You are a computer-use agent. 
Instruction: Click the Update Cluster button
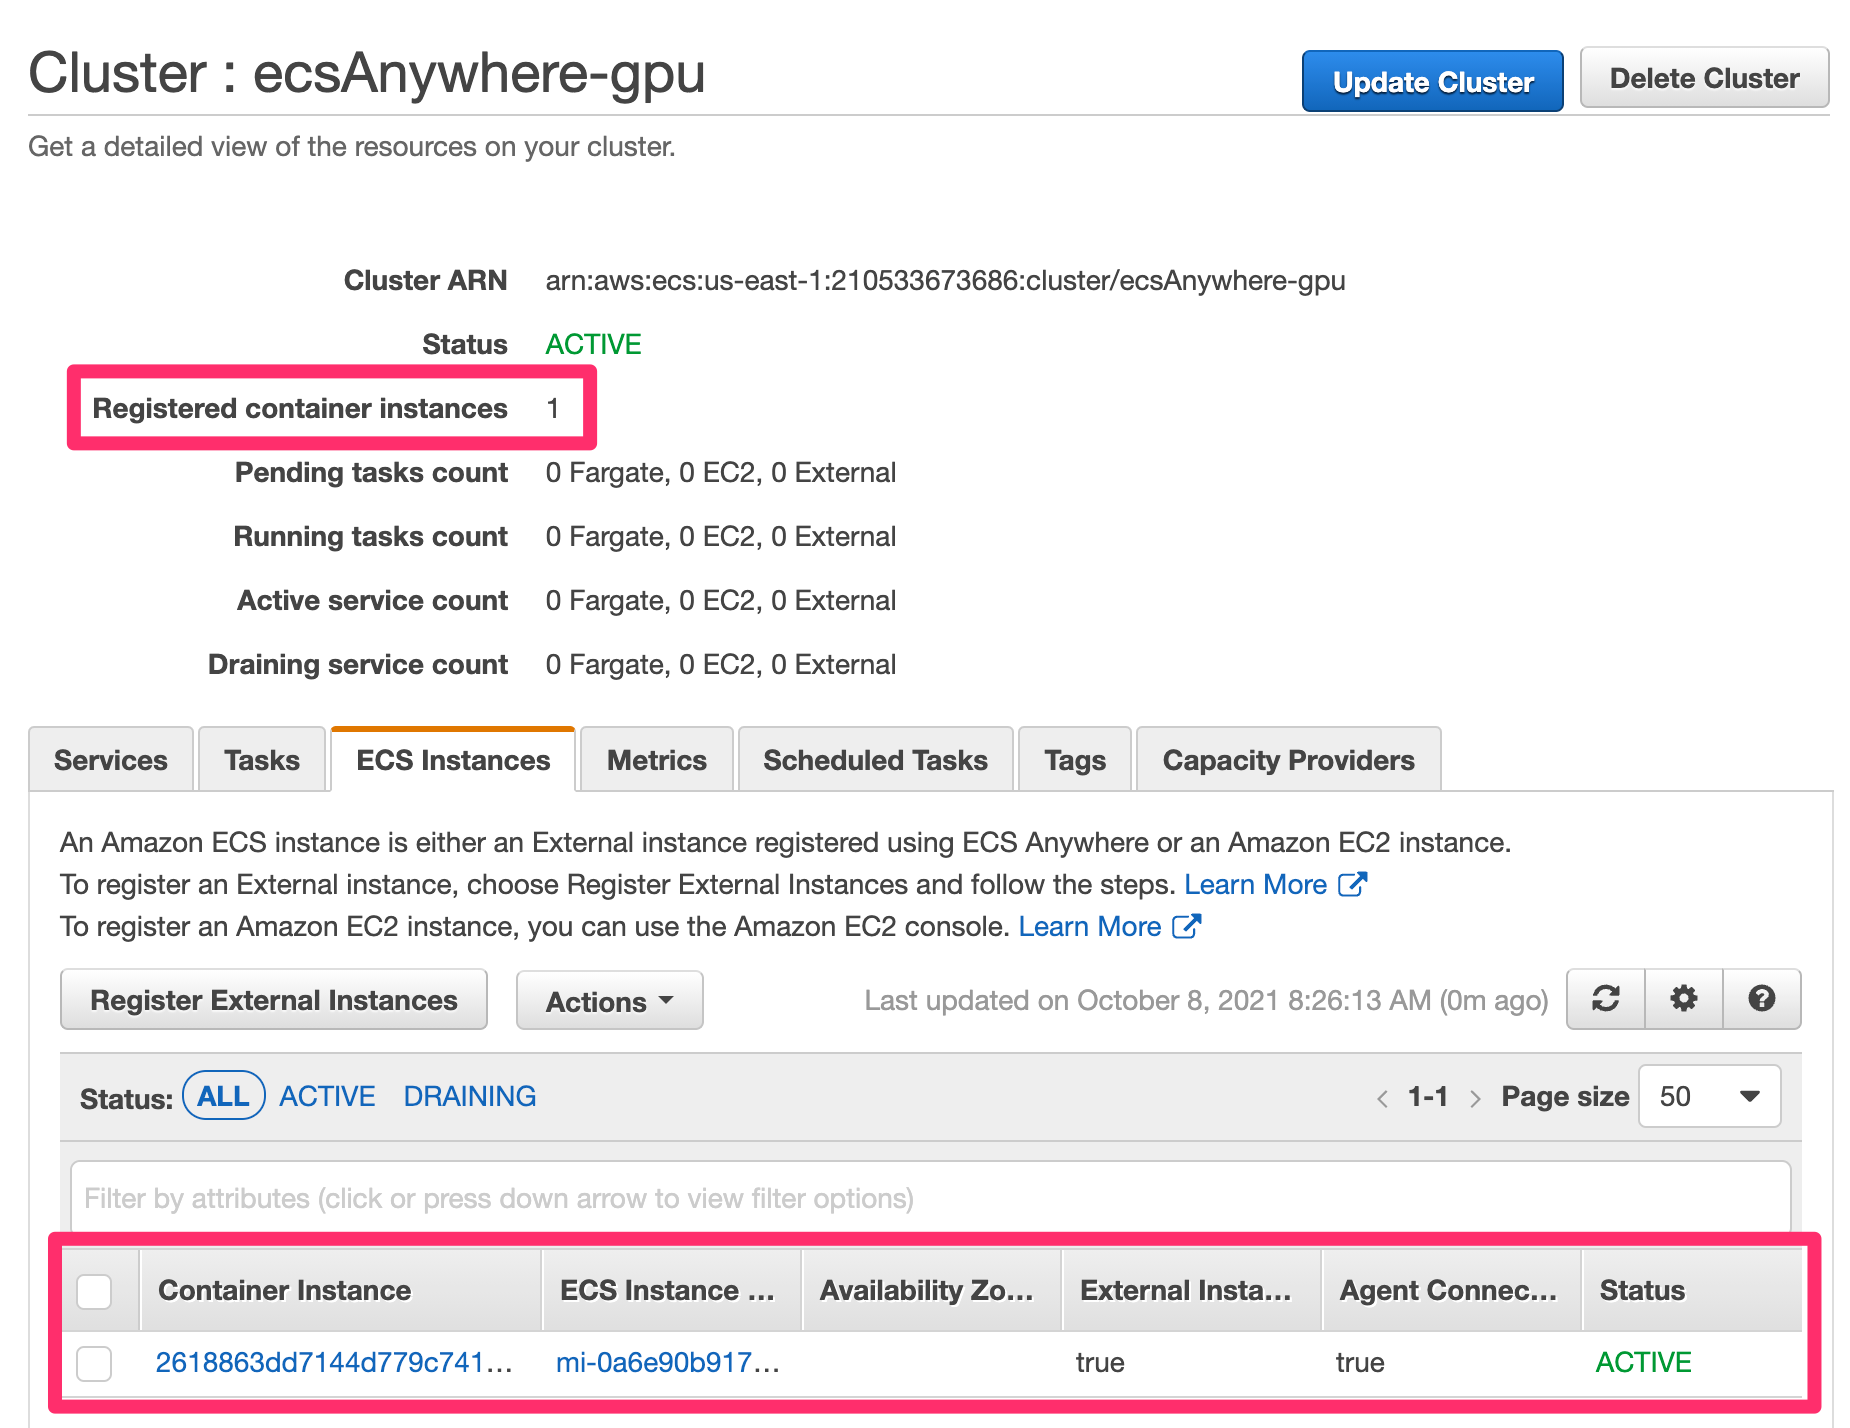point(1431,80)
